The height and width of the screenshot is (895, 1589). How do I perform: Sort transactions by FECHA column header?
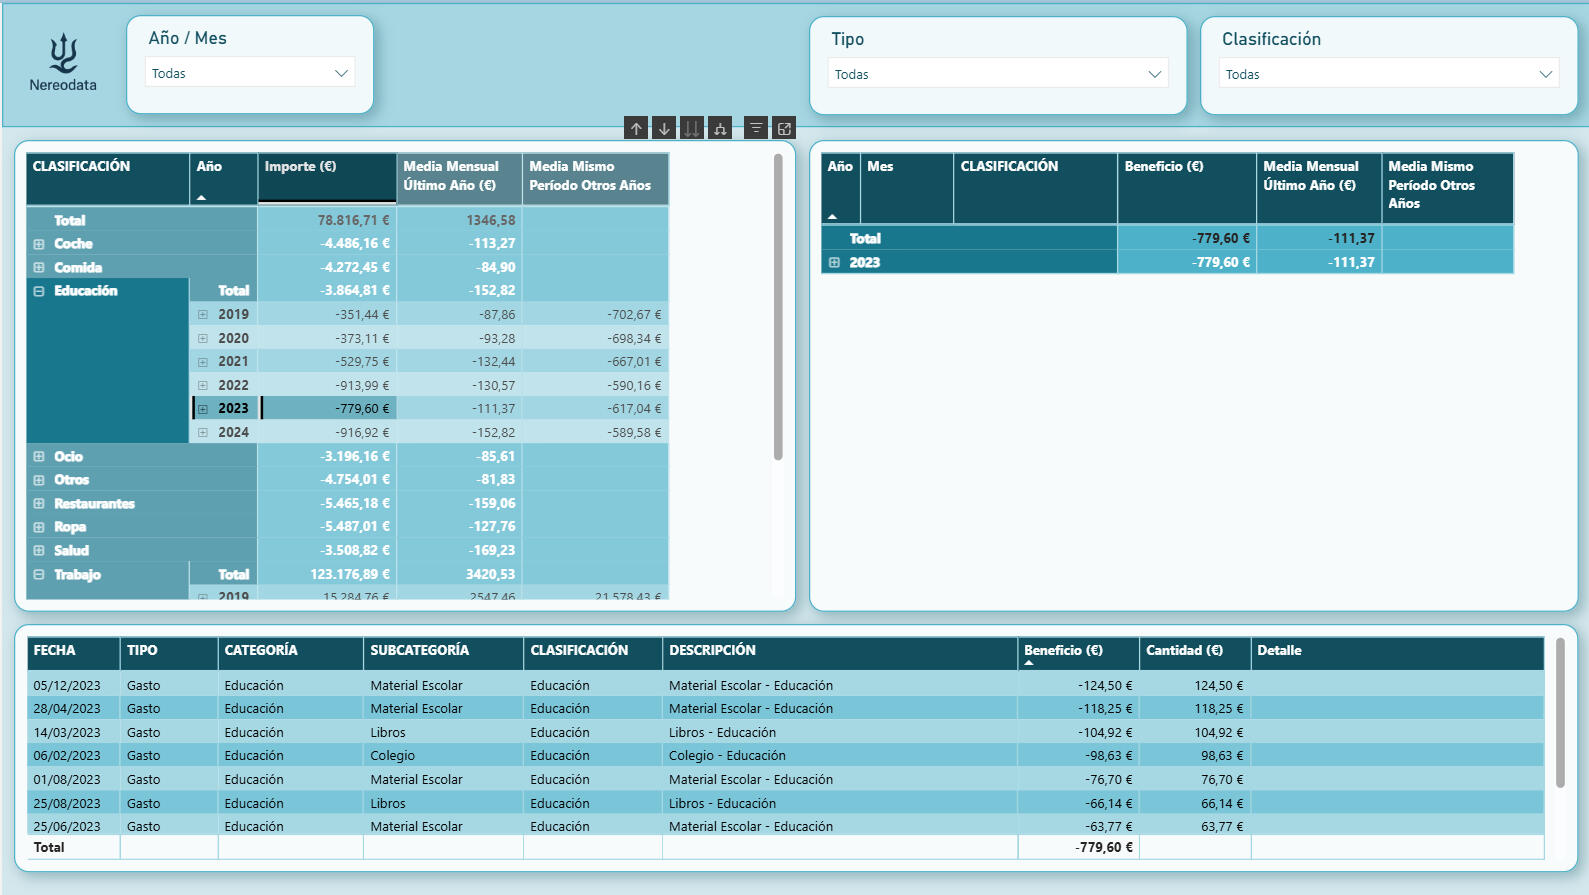click(55, 651)
